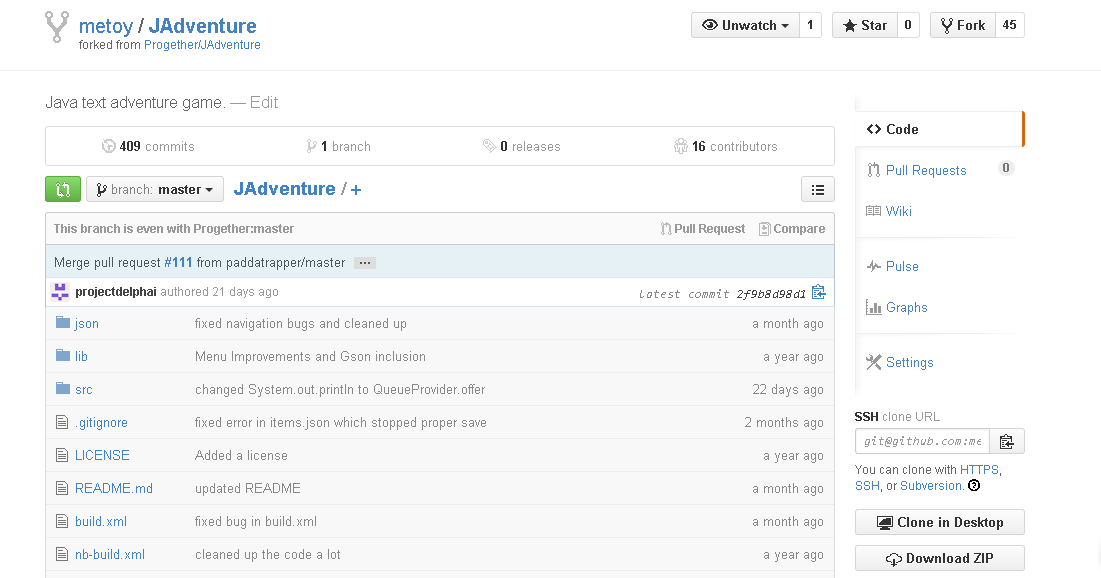Image resolution: width=1101 pixels, height=578 pixels.
Task: Open the Pull Request link in branch bar
Action: click(703, 228)
